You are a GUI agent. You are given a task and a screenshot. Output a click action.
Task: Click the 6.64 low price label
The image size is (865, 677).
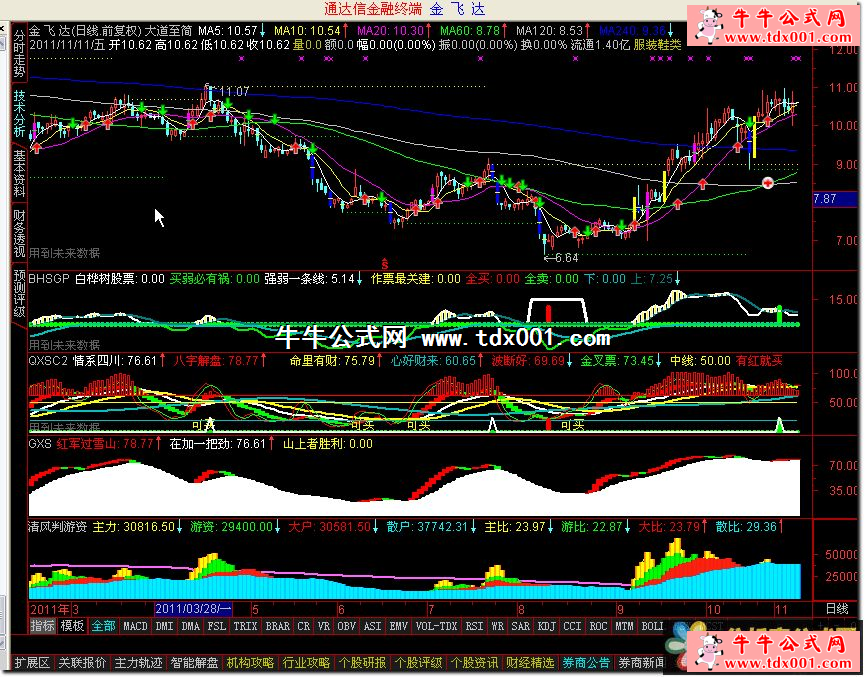point(565,258)
